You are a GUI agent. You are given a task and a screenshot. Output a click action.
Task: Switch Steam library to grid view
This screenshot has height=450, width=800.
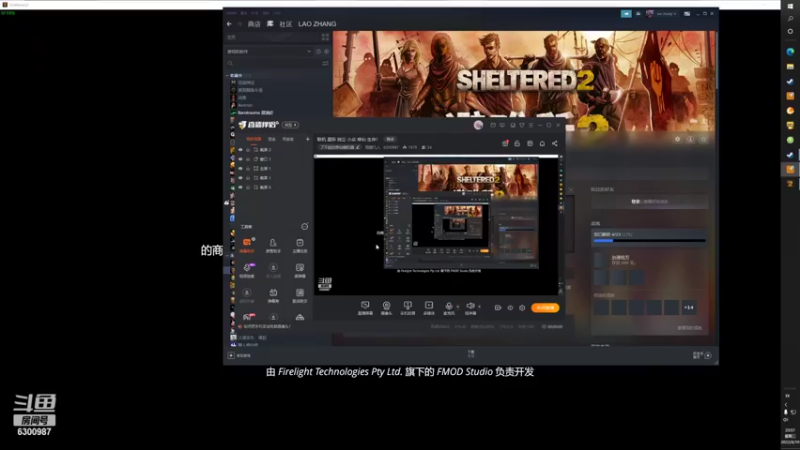(x=325, y=37)
